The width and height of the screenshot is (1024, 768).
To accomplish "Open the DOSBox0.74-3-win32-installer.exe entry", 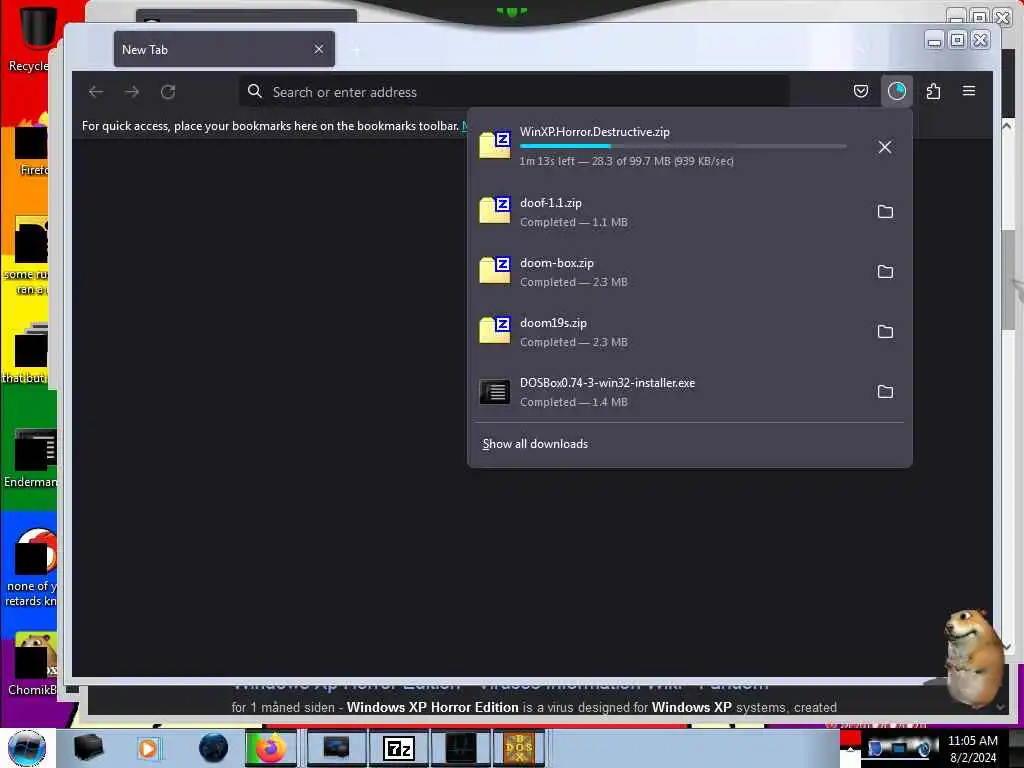I will pos(689,392).
